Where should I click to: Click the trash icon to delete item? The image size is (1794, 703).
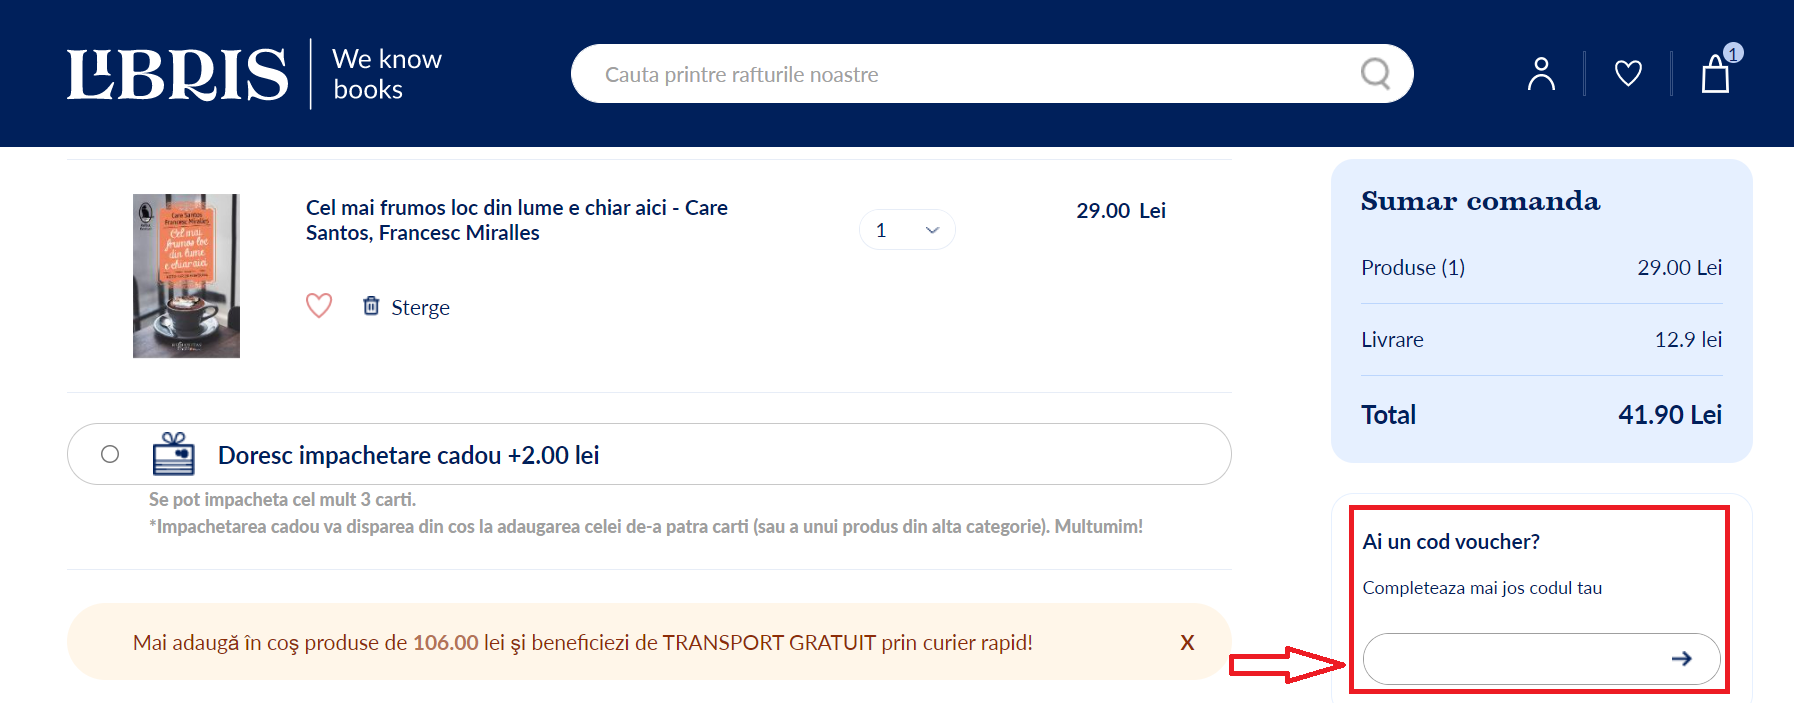tap(371, 306)
